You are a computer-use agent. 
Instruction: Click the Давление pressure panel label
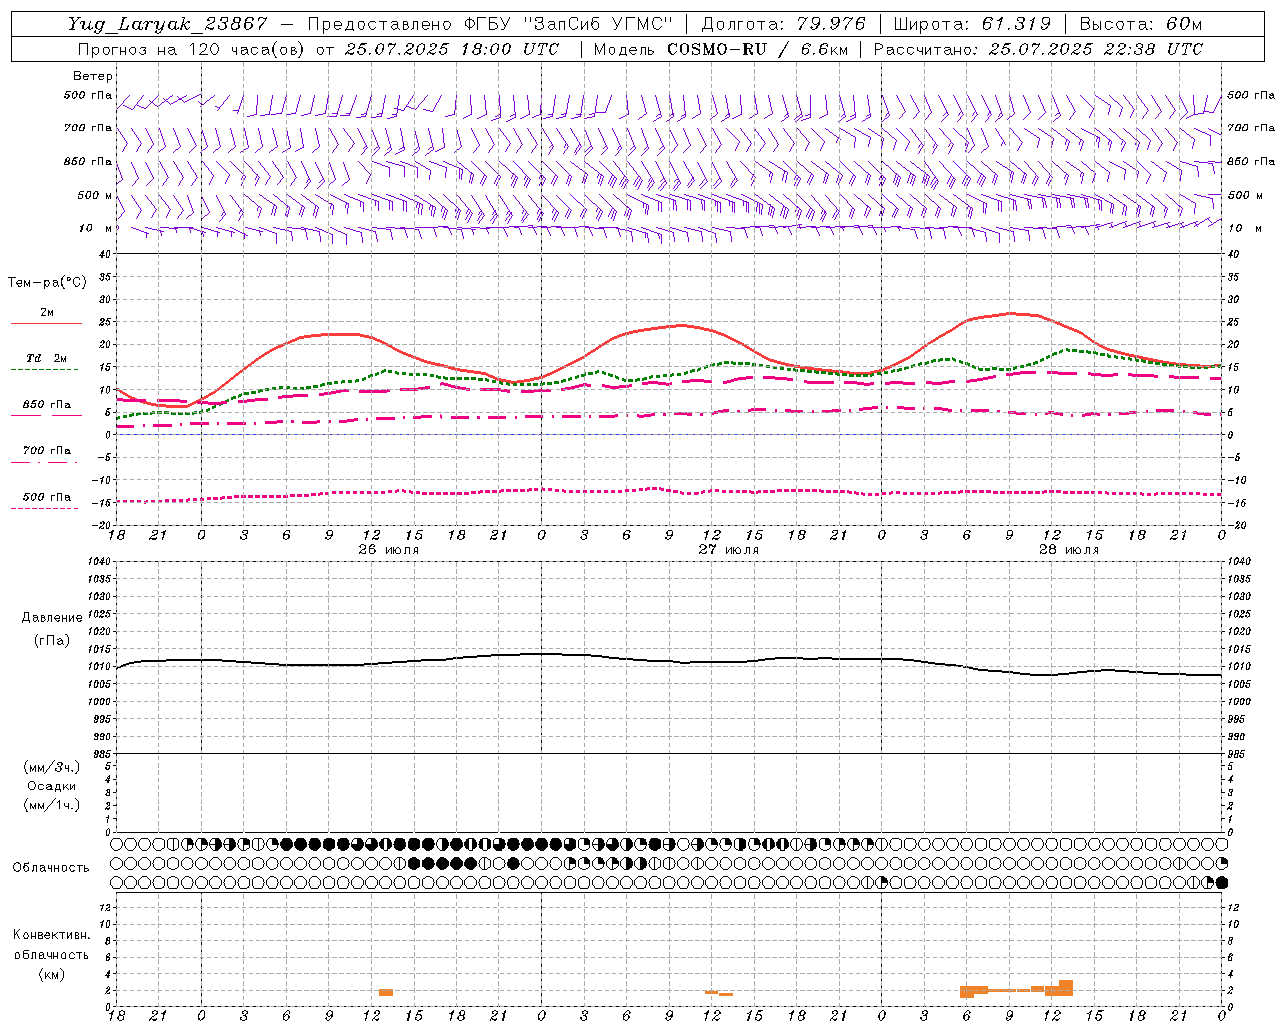[52, 617]
